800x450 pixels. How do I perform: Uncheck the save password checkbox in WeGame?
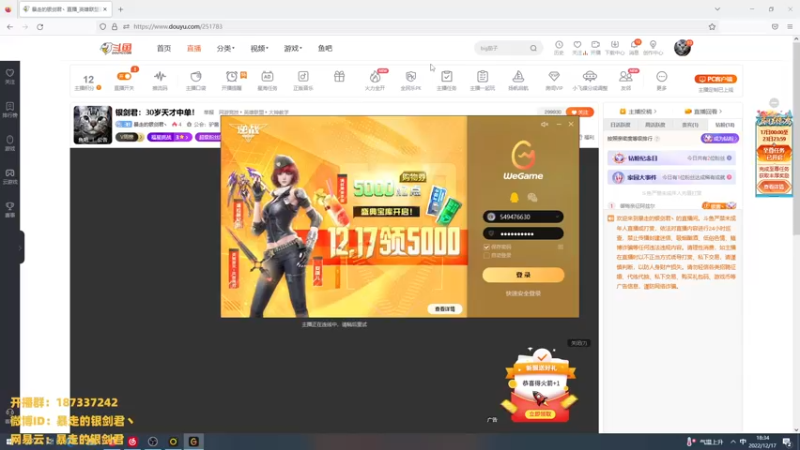click(486, 247)
